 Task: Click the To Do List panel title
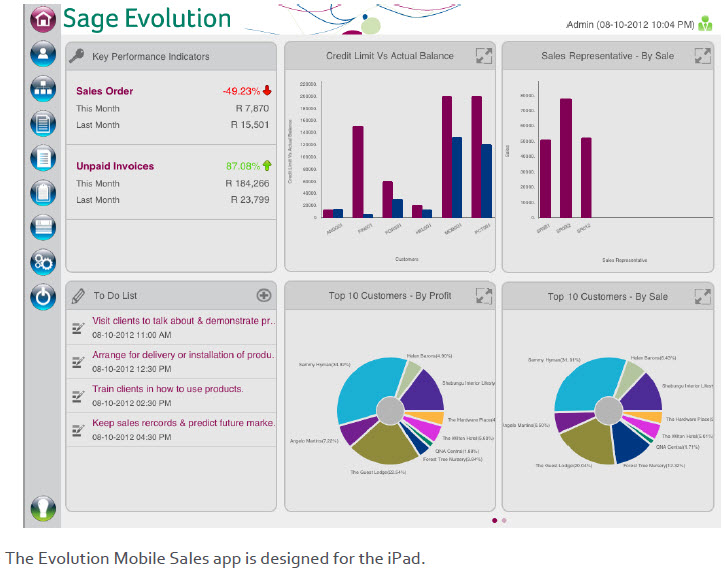click(116, 295)
